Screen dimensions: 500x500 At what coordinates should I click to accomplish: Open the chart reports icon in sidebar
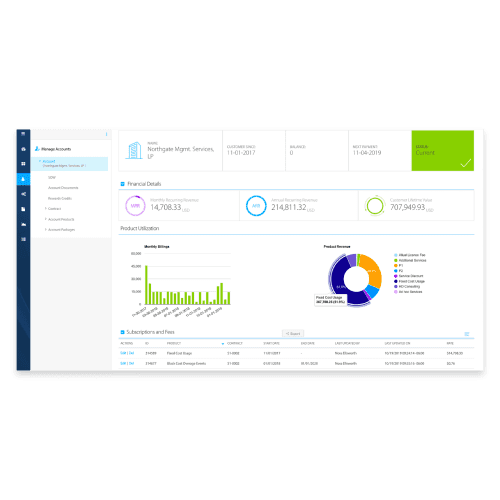tap(23, 224)
